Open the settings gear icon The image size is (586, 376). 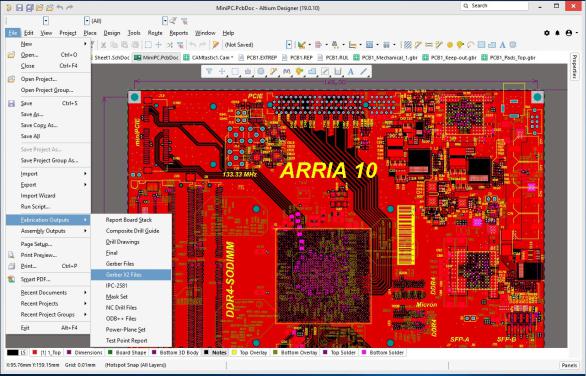tap(547, 33)
